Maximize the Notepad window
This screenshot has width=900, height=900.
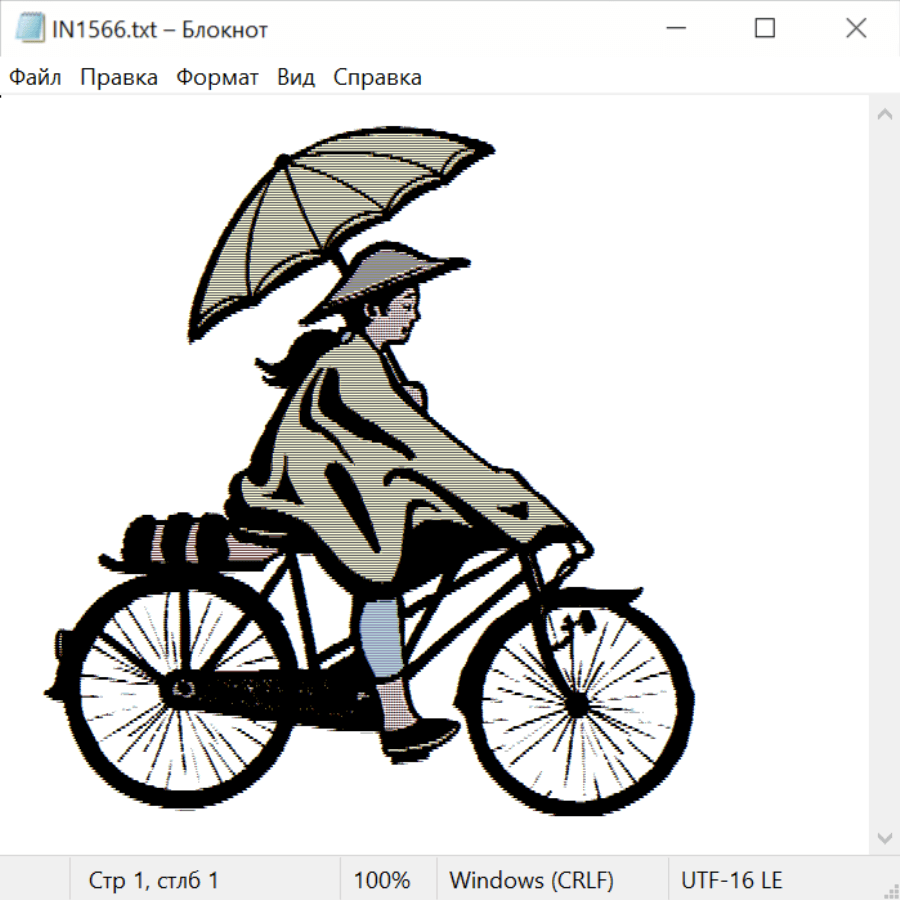(x=765, y=29)
